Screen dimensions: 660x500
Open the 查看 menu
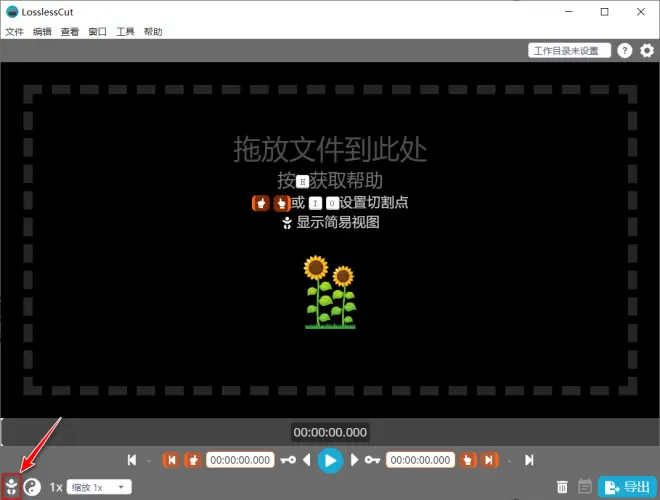pyautogui.click(x=70, y=32)
